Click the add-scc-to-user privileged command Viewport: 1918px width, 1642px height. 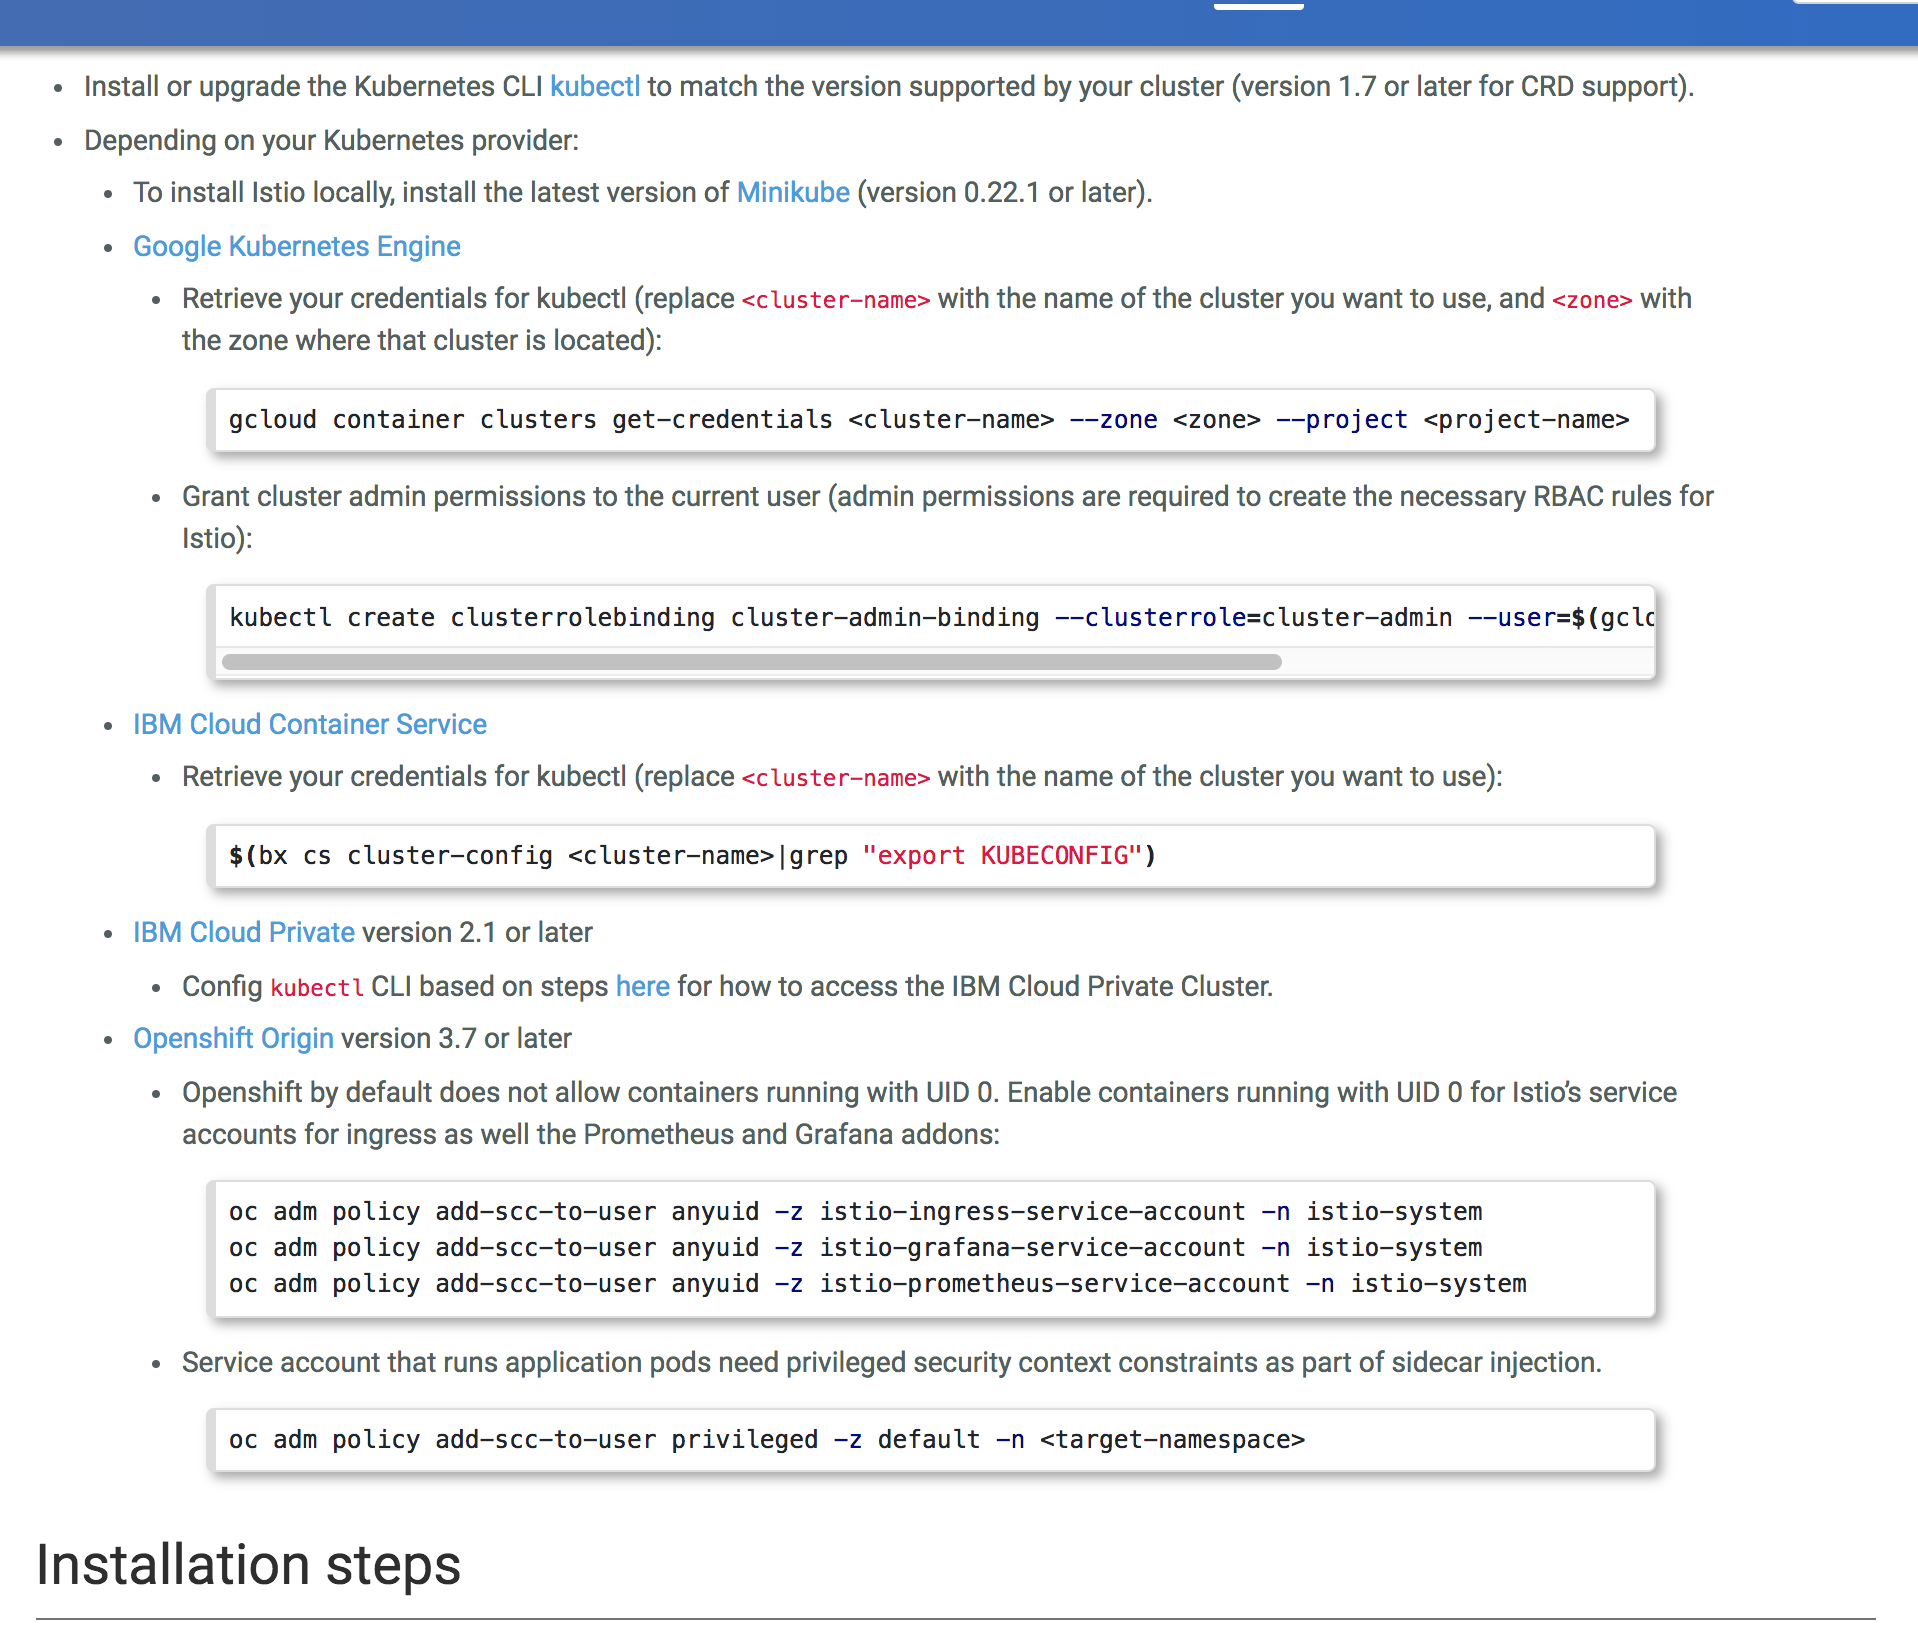tap(767, 1440)
